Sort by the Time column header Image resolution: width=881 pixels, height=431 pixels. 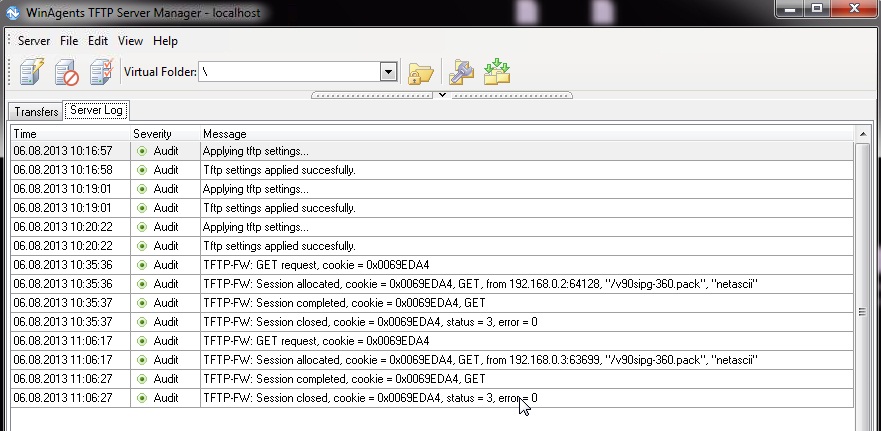[x=71, y=134]
